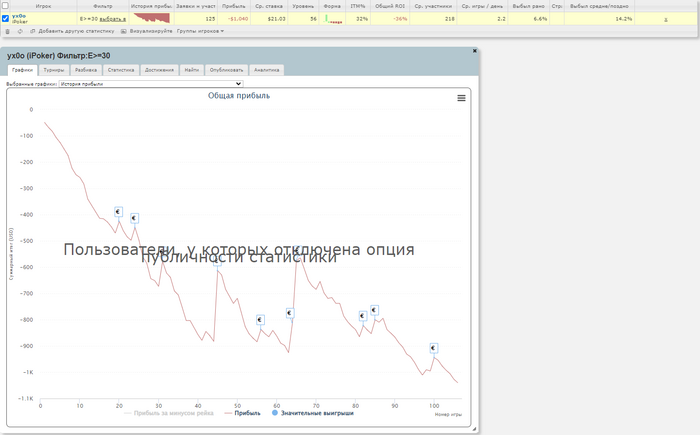Image resolution: width=700 pixels, height=435 pixels.
Task: Sort by the Ср. участники column header
Action: tap(433, 6)
